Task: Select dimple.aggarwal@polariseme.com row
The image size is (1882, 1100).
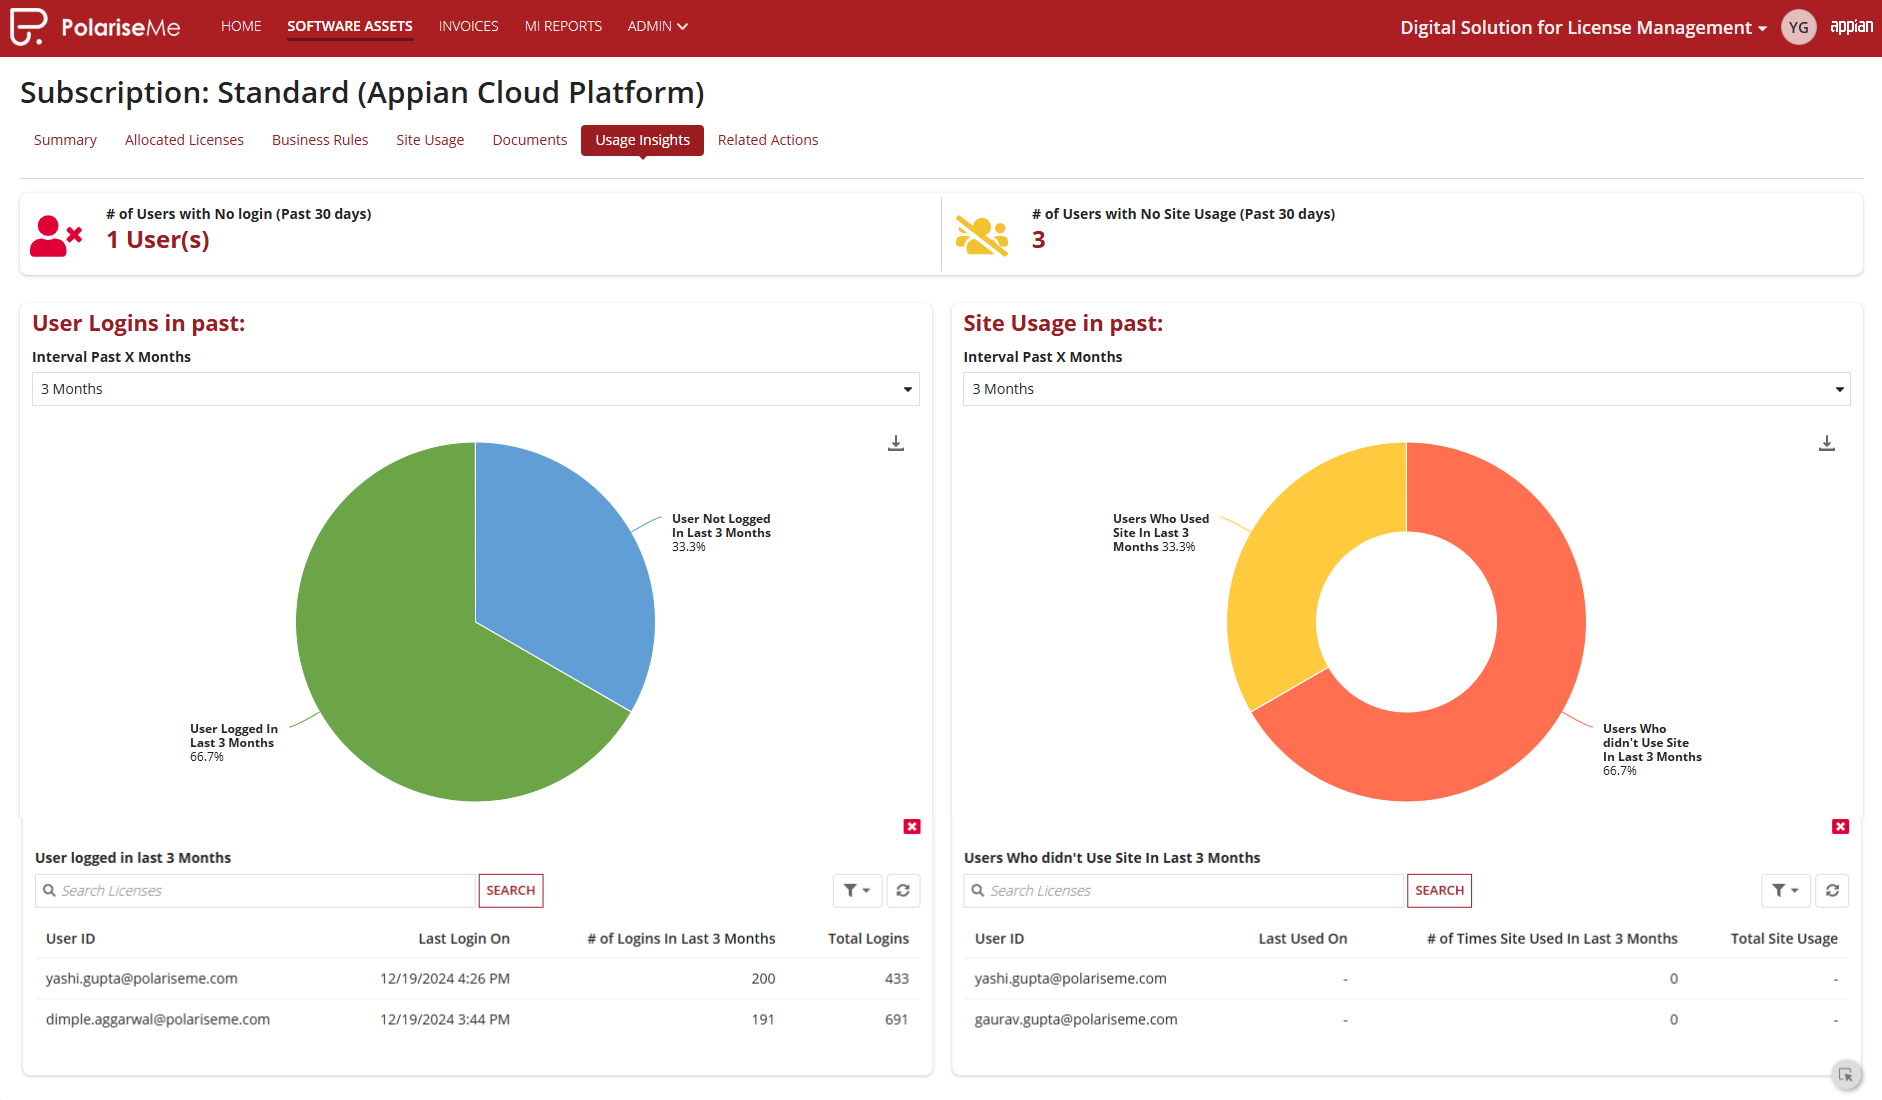Action: (x=158, y=1019)
